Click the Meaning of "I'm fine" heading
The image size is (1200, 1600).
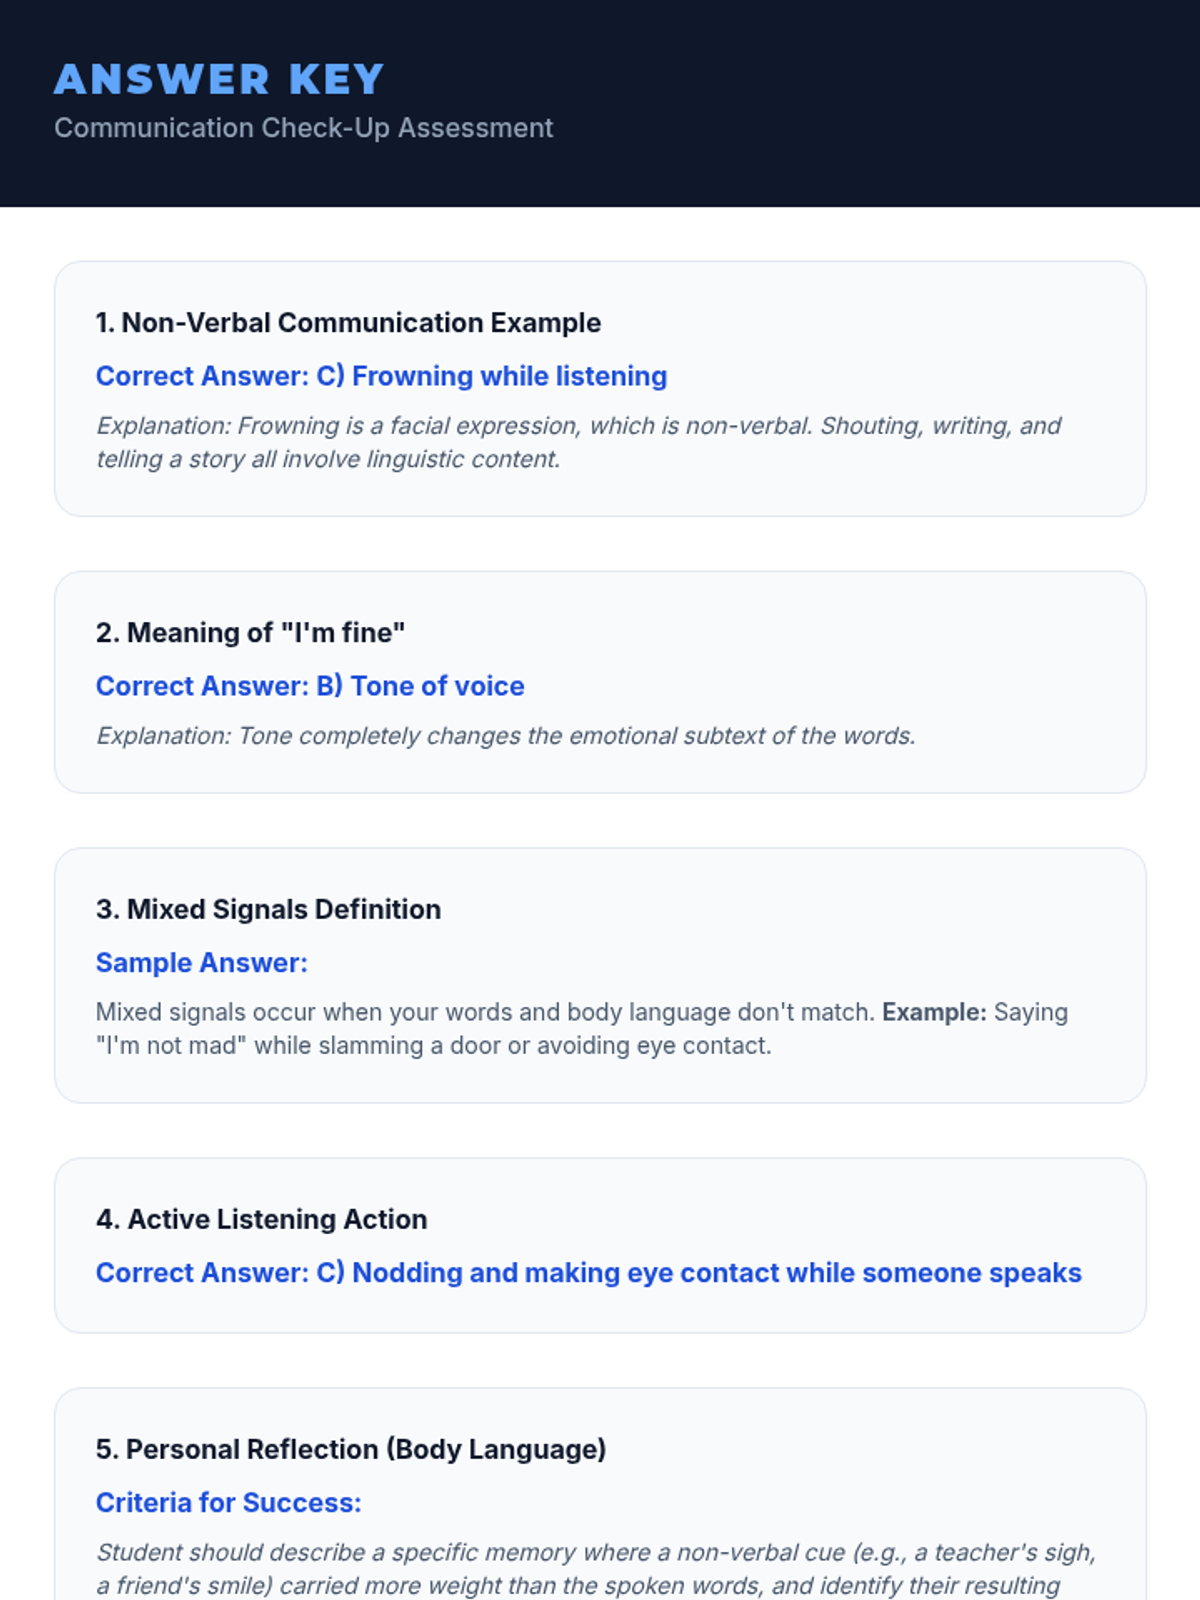click(250, 633)
